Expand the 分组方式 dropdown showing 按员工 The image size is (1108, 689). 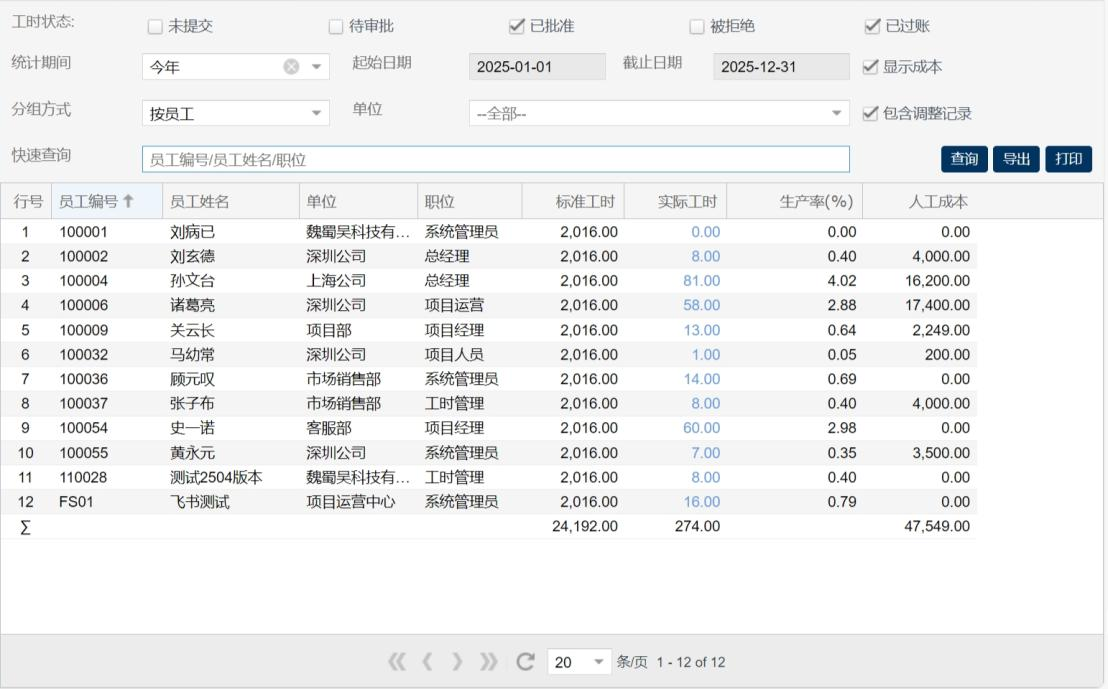click(x=317, y=113)
